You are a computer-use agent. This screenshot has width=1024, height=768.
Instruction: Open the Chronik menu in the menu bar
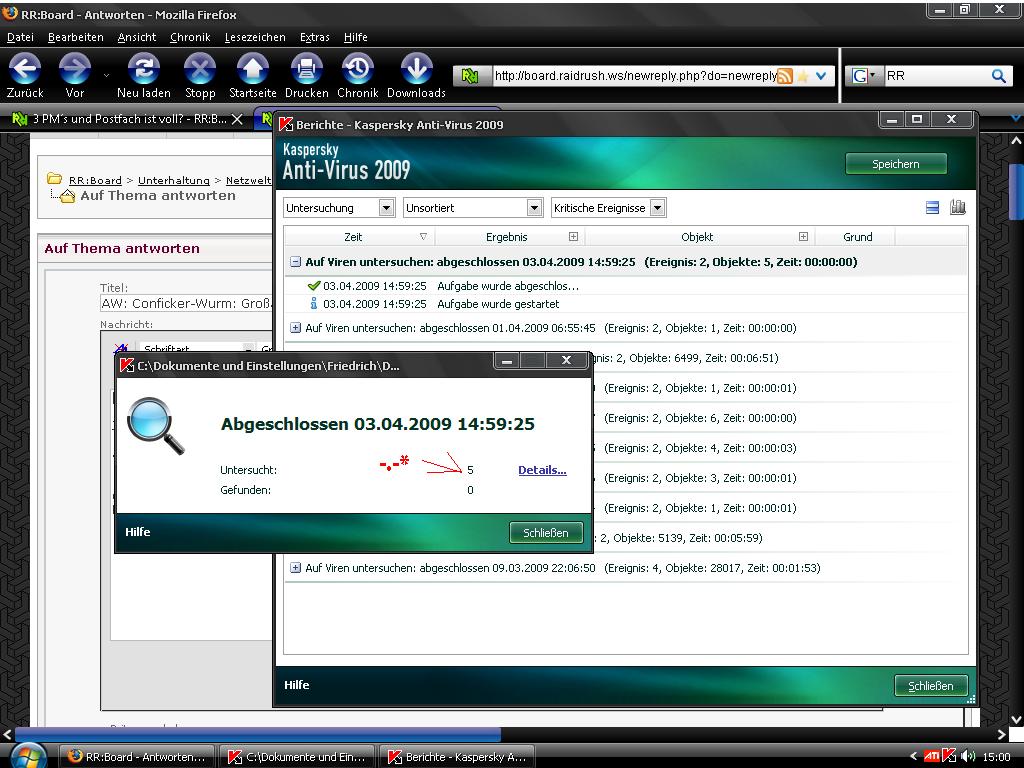coord(190,37)
